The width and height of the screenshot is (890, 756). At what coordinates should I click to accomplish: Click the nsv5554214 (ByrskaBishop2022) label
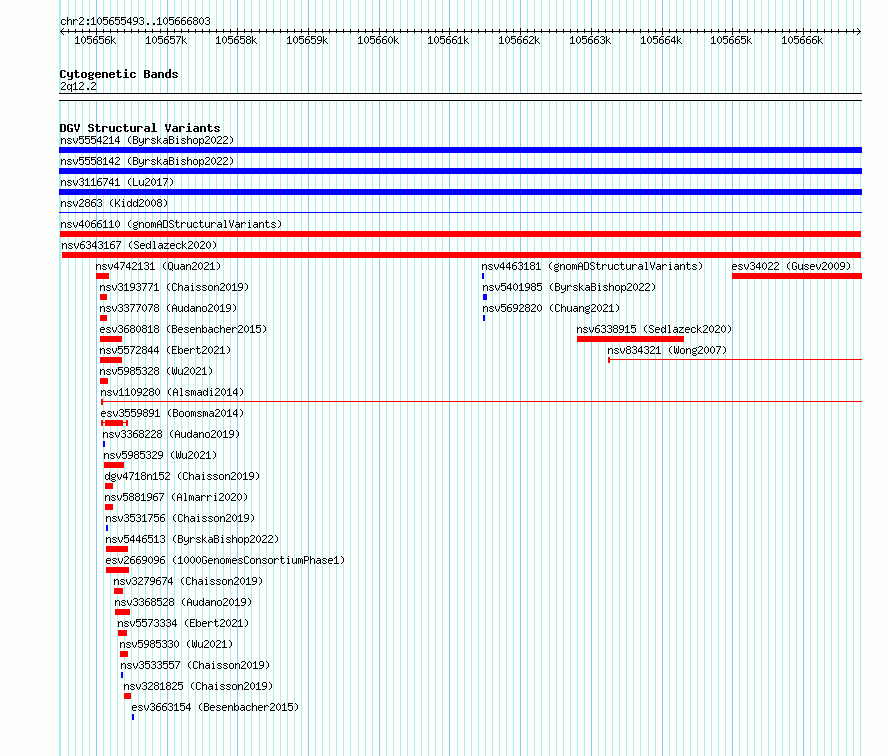click(147, 140)
